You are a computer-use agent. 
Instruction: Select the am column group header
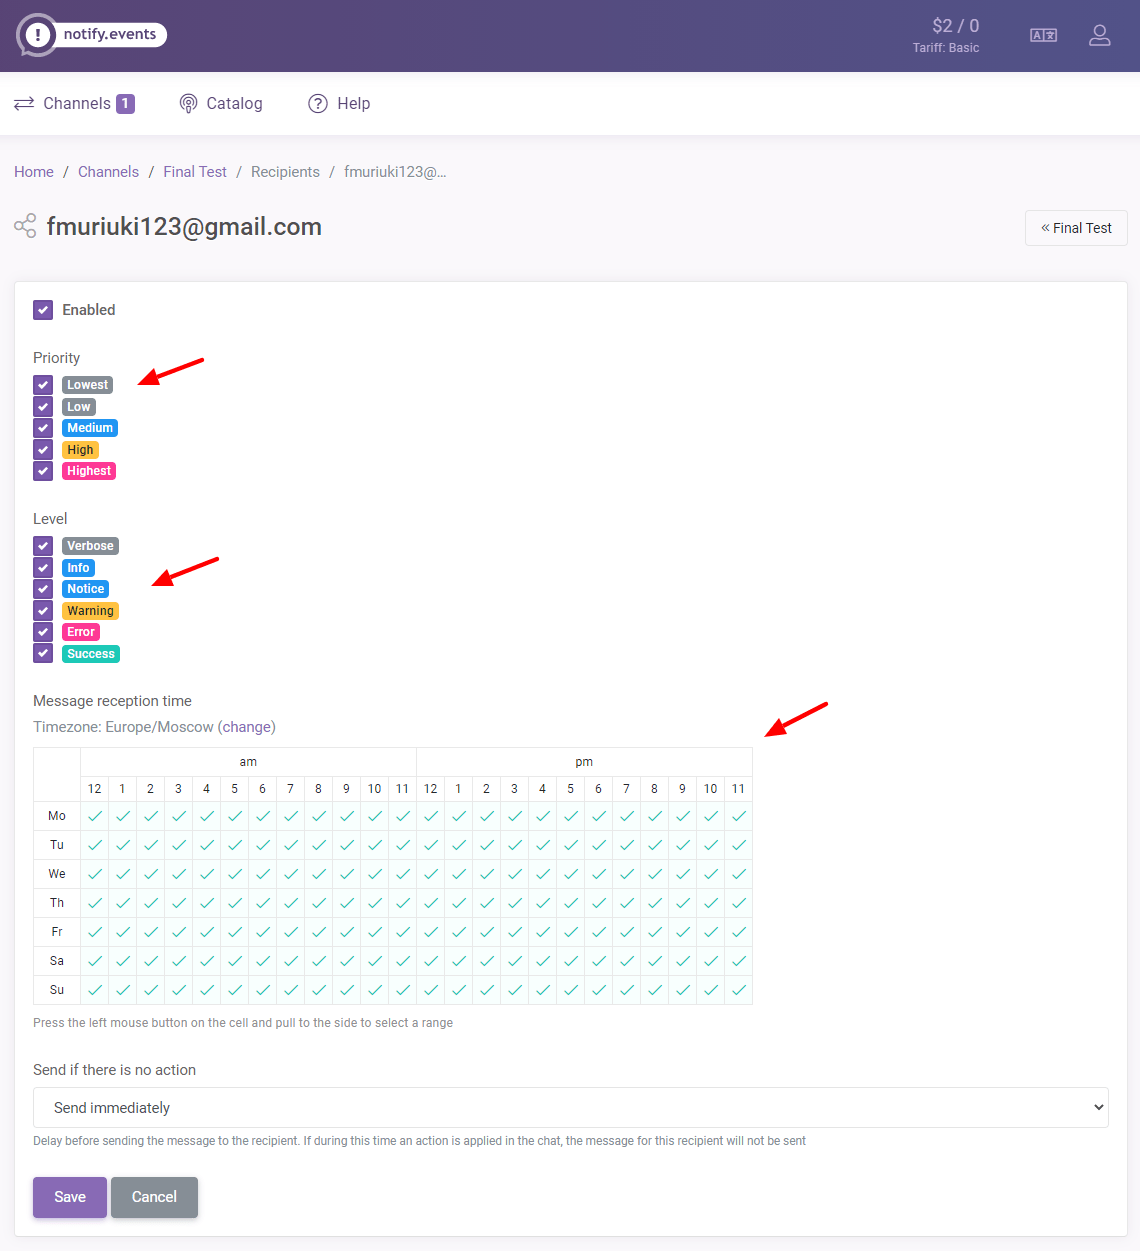pos(248,762)
